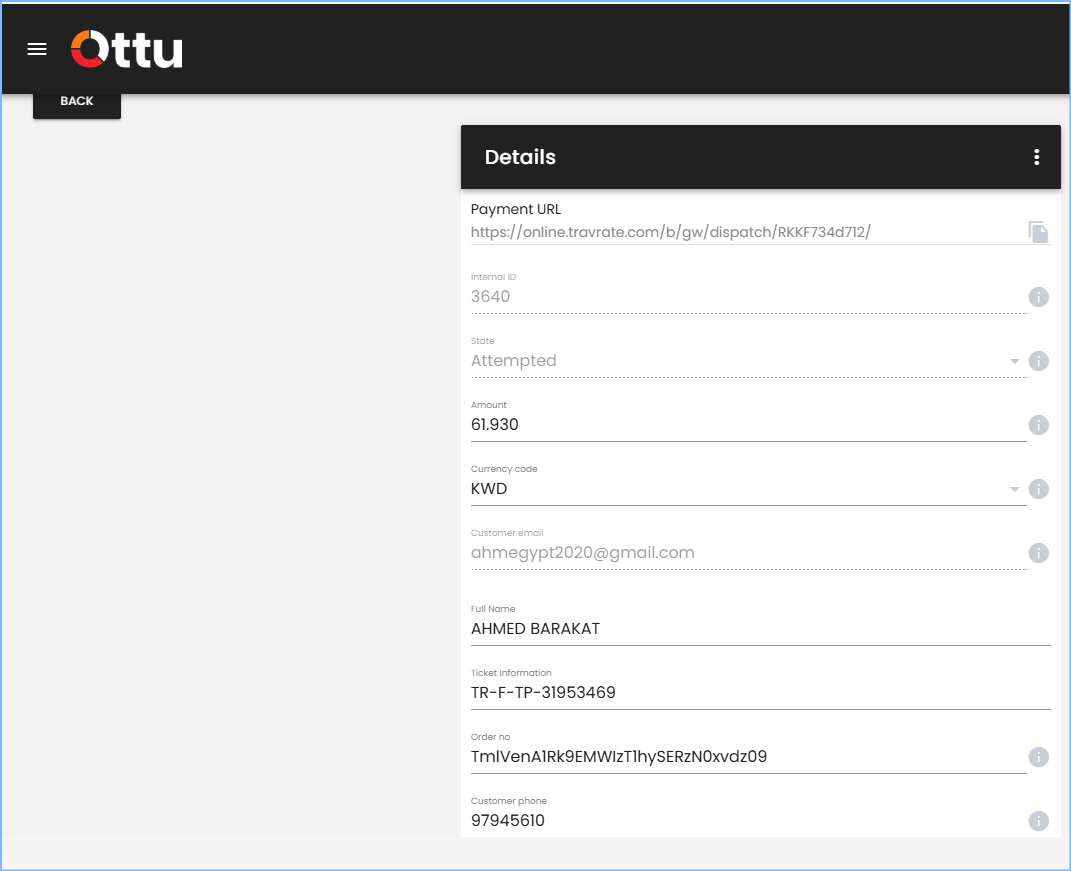
Task: Click the Internal ID value 3640
Action: pyautogui.click(x=490, y=296)
